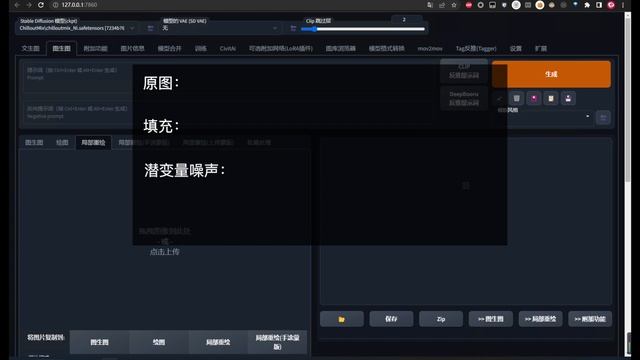Click the Zip button
640x360 pixels.
click(x=441, y=319)
